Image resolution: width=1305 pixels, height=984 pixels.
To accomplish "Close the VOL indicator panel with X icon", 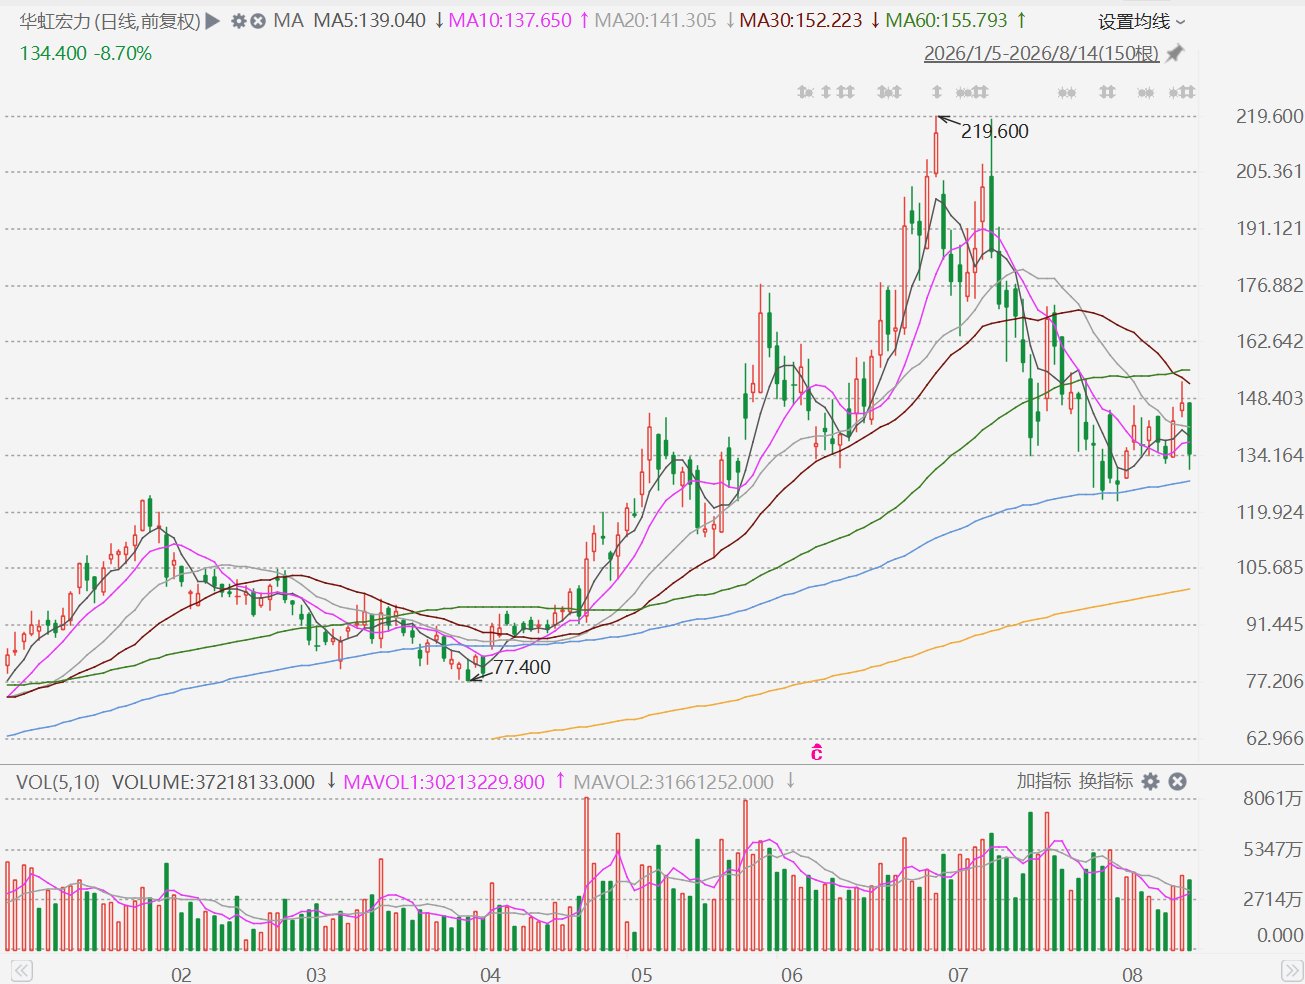I will (x=1177, y=782).
